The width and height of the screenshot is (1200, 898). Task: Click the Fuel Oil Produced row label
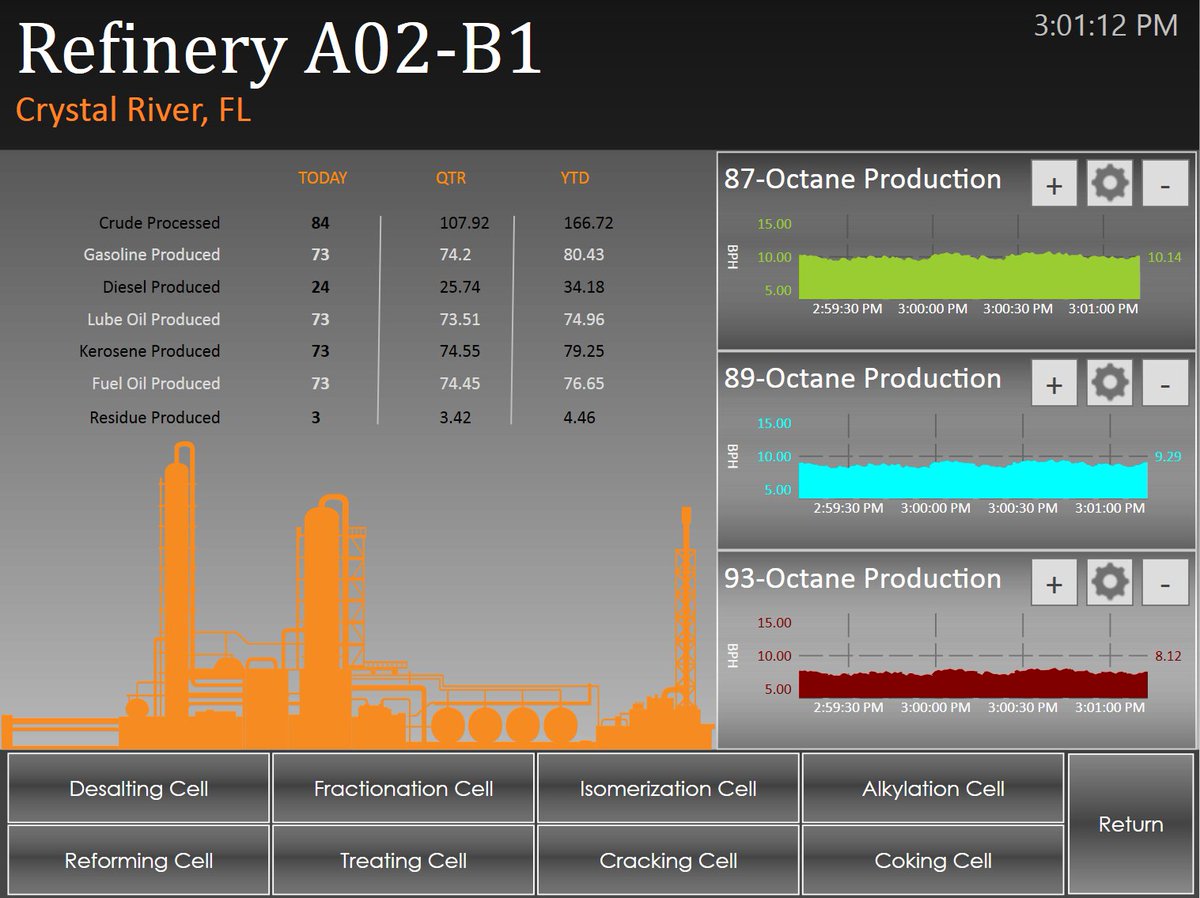click(x=156, y=383)
